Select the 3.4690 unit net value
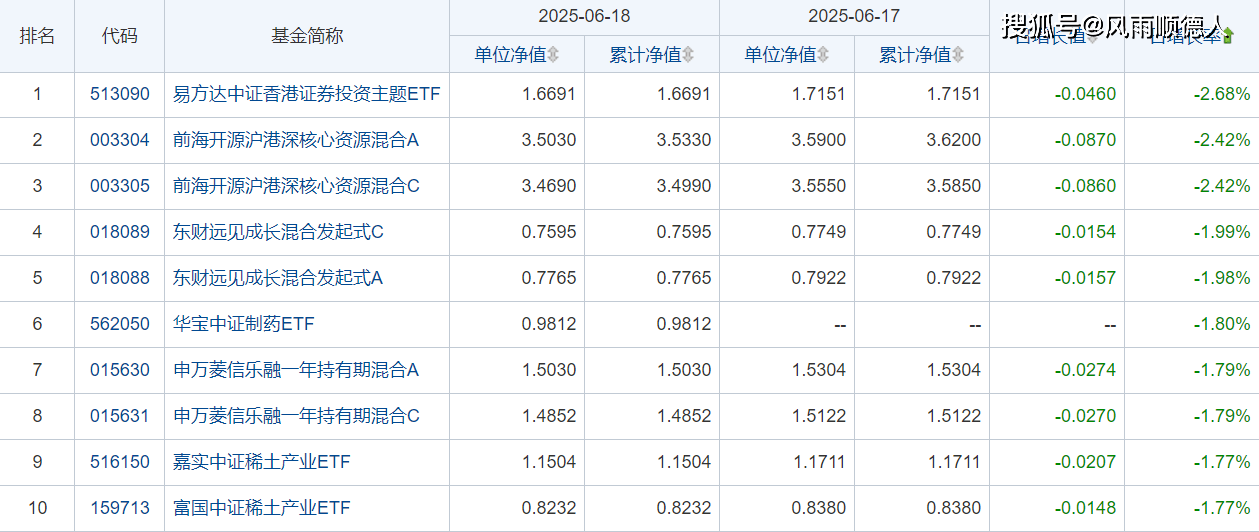The height and width of the screenshot is (532, 1259). click(549, 187)
